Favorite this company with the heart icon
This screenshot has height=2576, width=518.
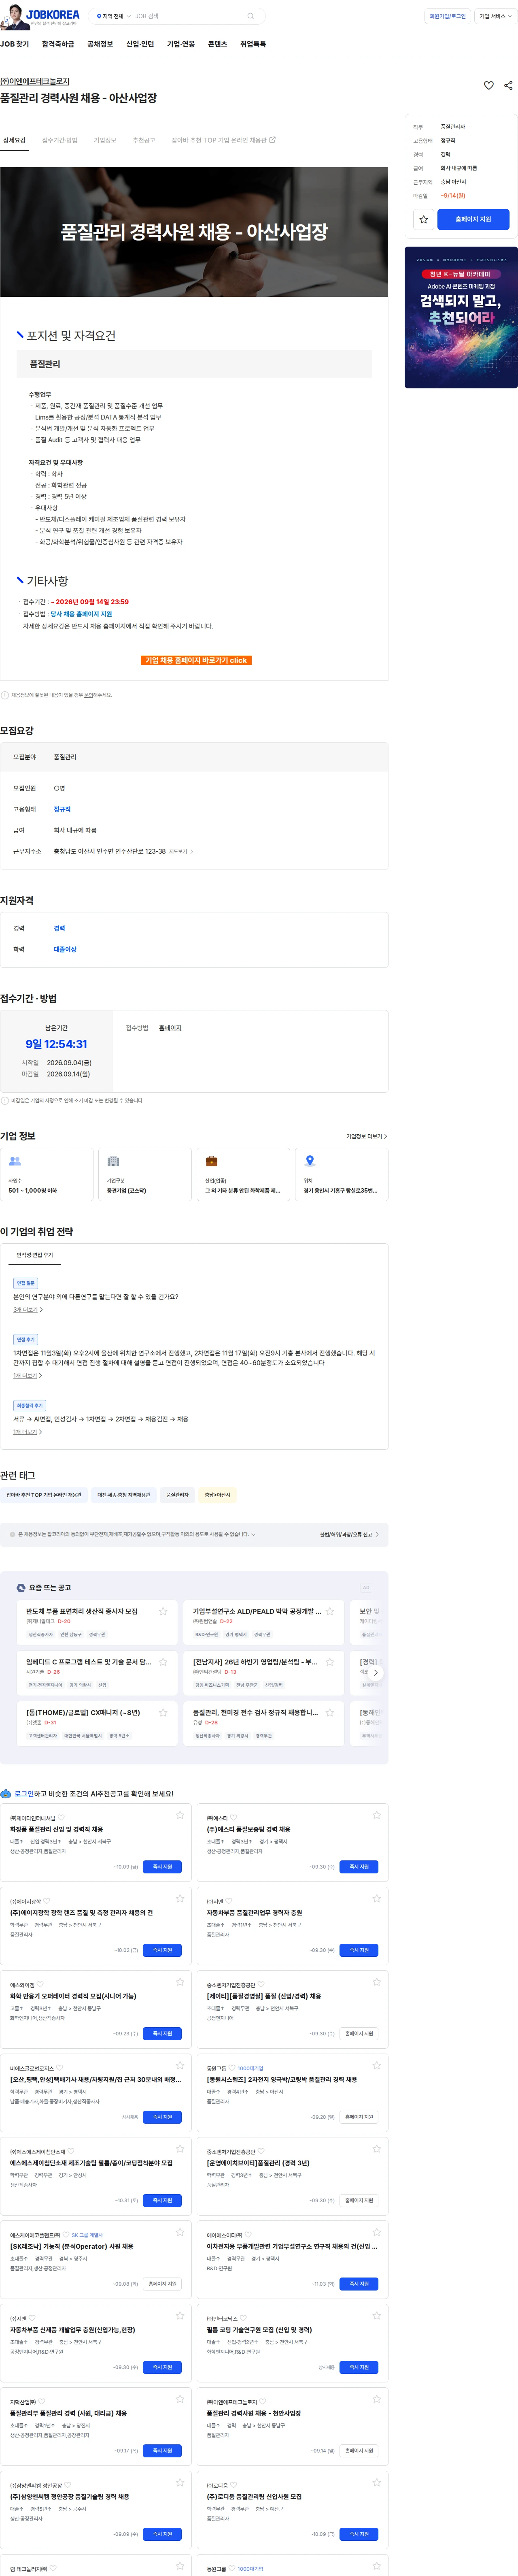coord(489,86)
